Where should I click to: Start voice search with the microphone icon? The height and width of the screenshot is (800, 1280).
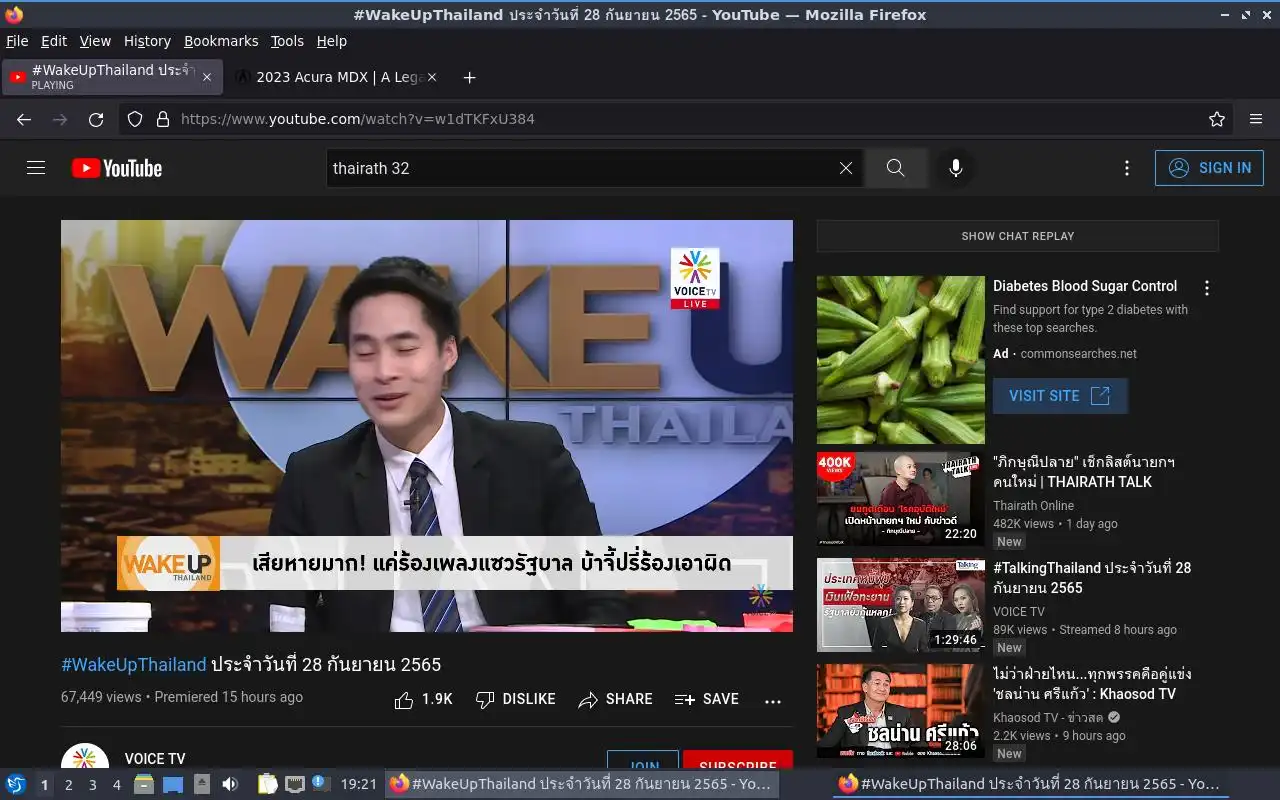pos(956,168)
